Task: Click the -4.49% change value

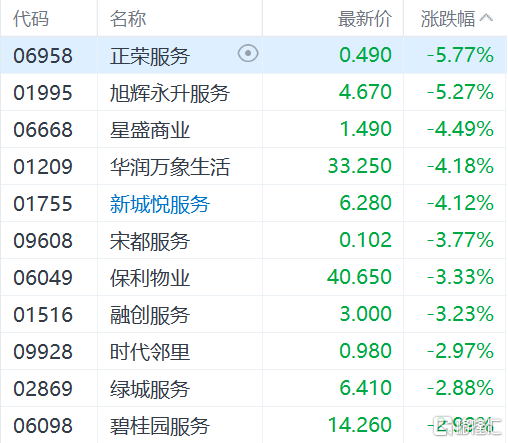Action: (460, 129)
